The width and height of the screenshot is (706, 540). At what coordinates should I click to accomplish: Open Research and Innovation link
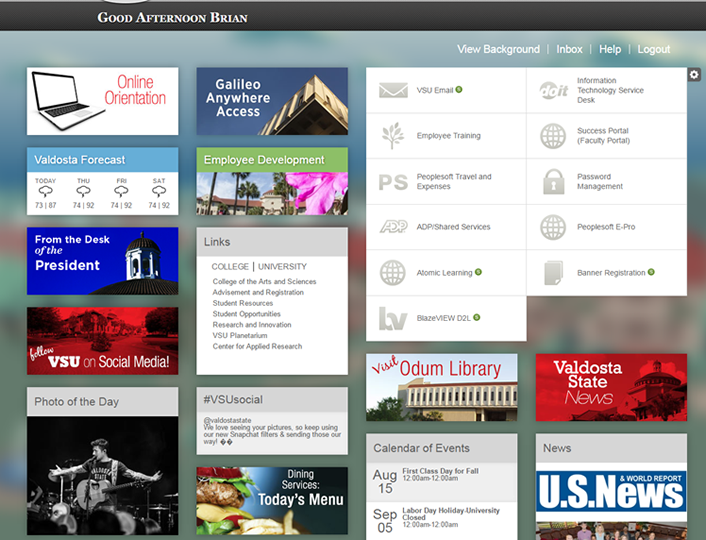pos(252,325)
